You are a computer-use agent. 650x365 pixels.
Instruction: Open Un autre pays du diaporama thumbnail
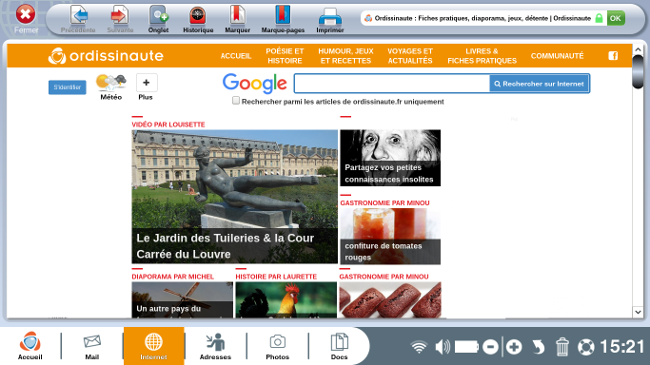tap(182, 300)
